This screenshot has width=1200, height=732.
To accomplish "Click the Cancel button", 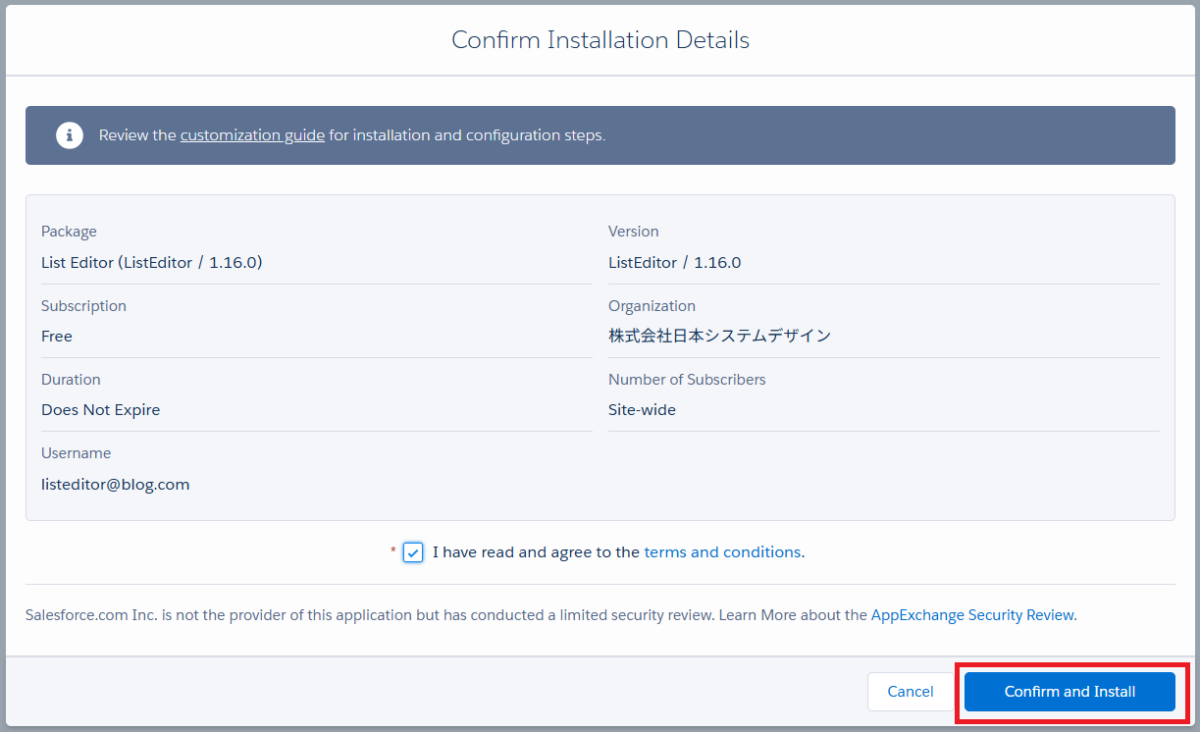I will point(910,691).
